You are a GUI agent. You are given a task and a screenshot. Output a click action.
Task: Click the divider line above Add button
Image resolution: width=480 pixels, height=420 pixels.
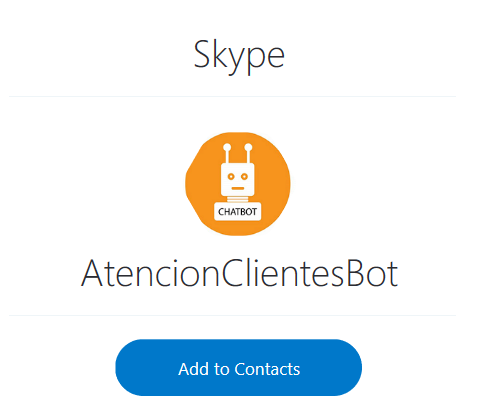pyautogui.click(x=232, y=315)
